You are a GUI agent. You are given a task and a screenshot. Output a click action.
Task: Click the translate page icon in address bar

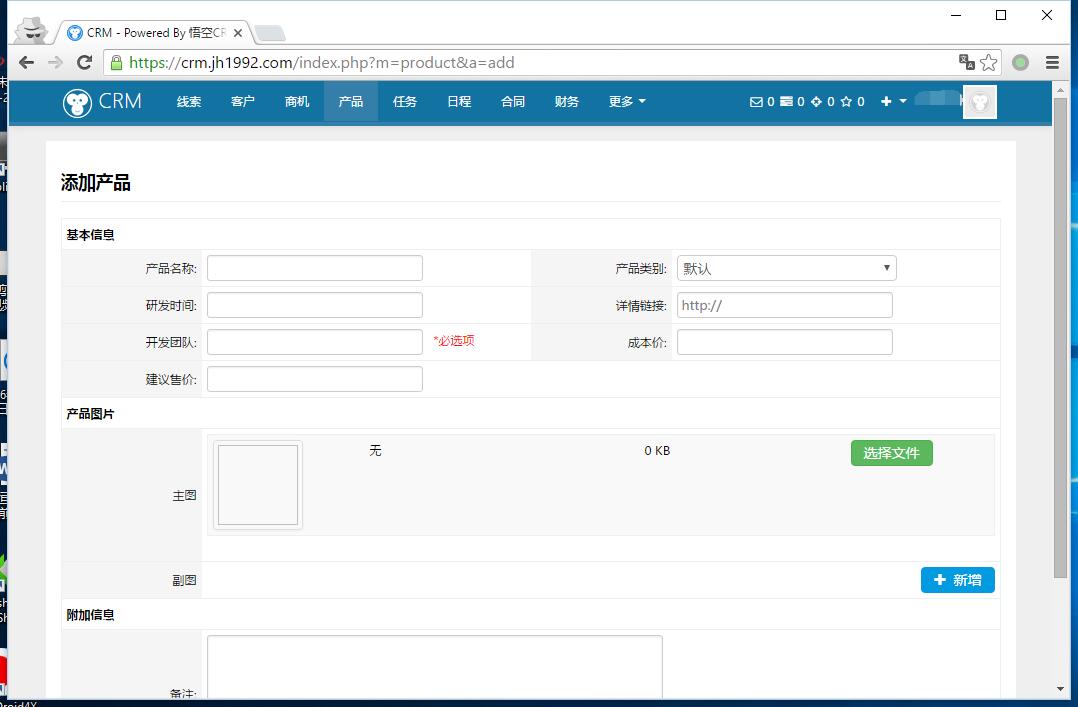click(x=966, y=62)
